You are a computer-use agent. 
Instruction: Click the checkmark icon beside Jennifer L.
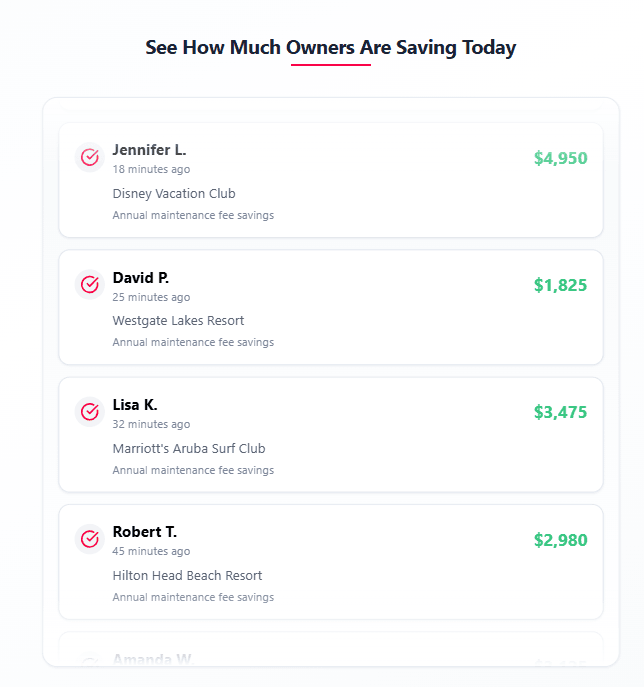[x=90, y=157]
